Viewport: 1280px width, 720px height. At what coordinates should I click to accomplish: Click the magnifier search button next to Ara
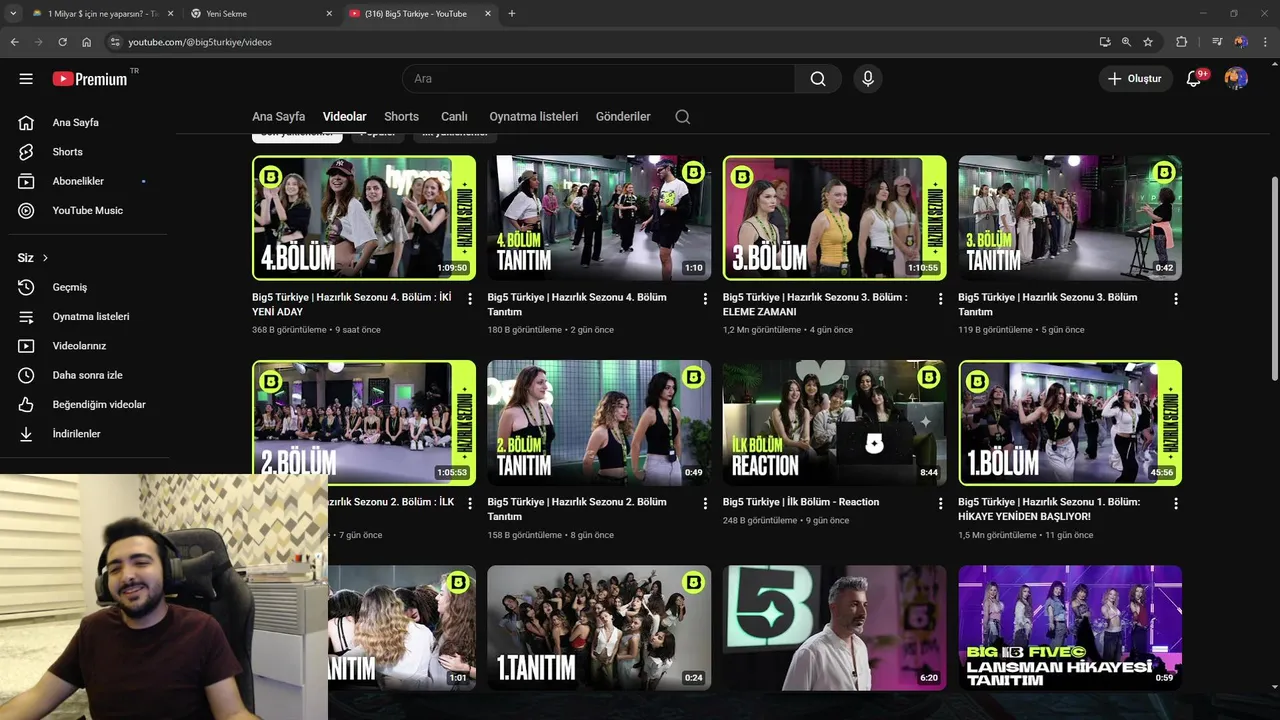(x=818, y=79)
